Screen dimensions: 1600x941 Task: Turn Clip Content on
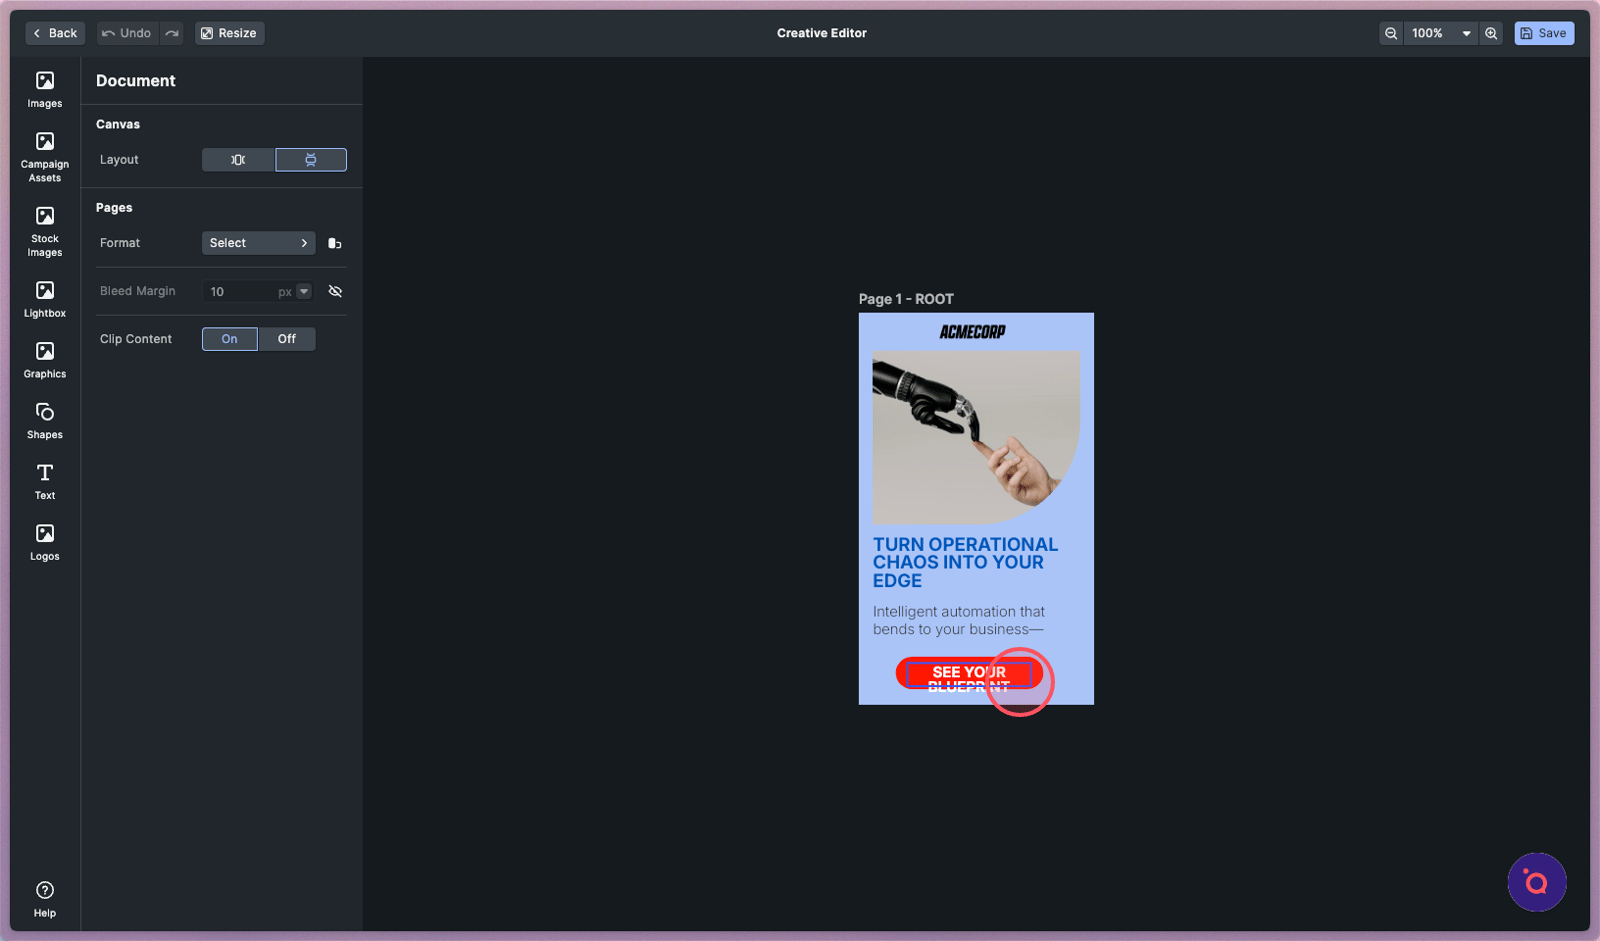tap(229, 339)
